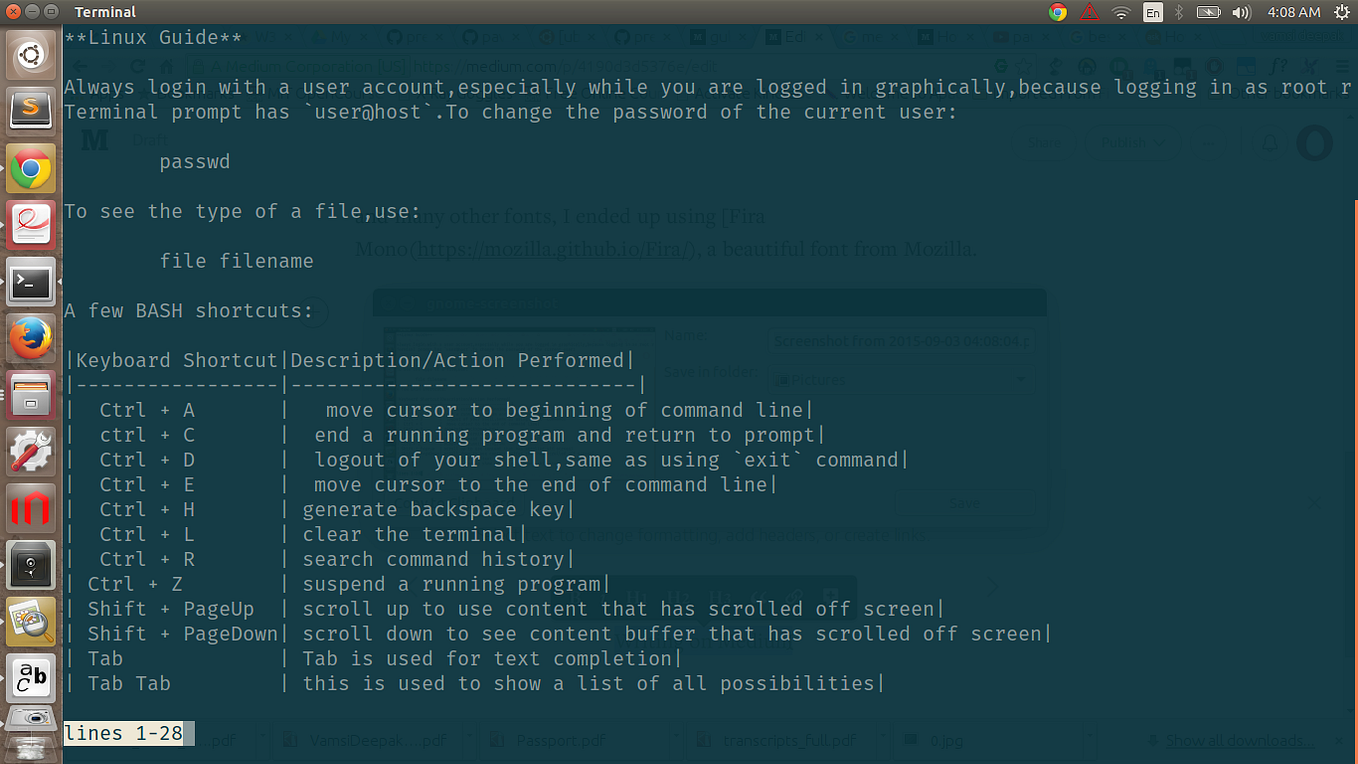Open the En keyboard layout indicator
This screenshot has height=764, width=1358.
pos(1153,12)
